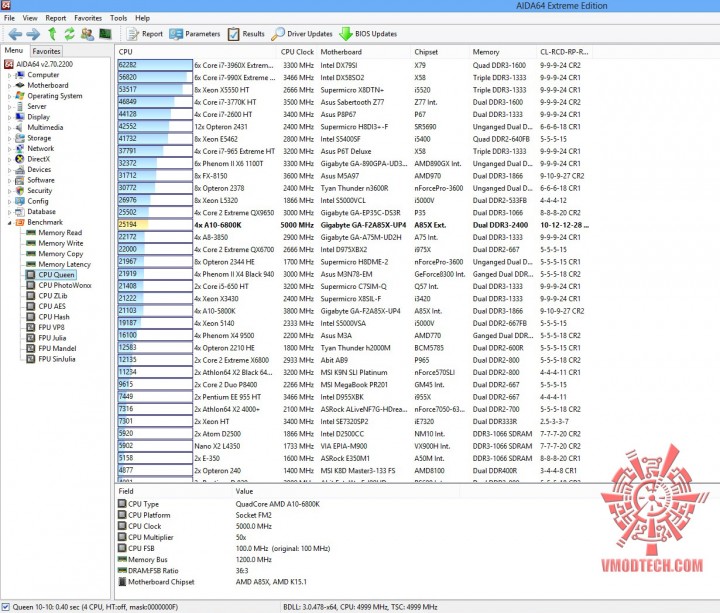Select the Memory Write benchmark
This screenshot has width=720, height=613.
tap(55, 243)
